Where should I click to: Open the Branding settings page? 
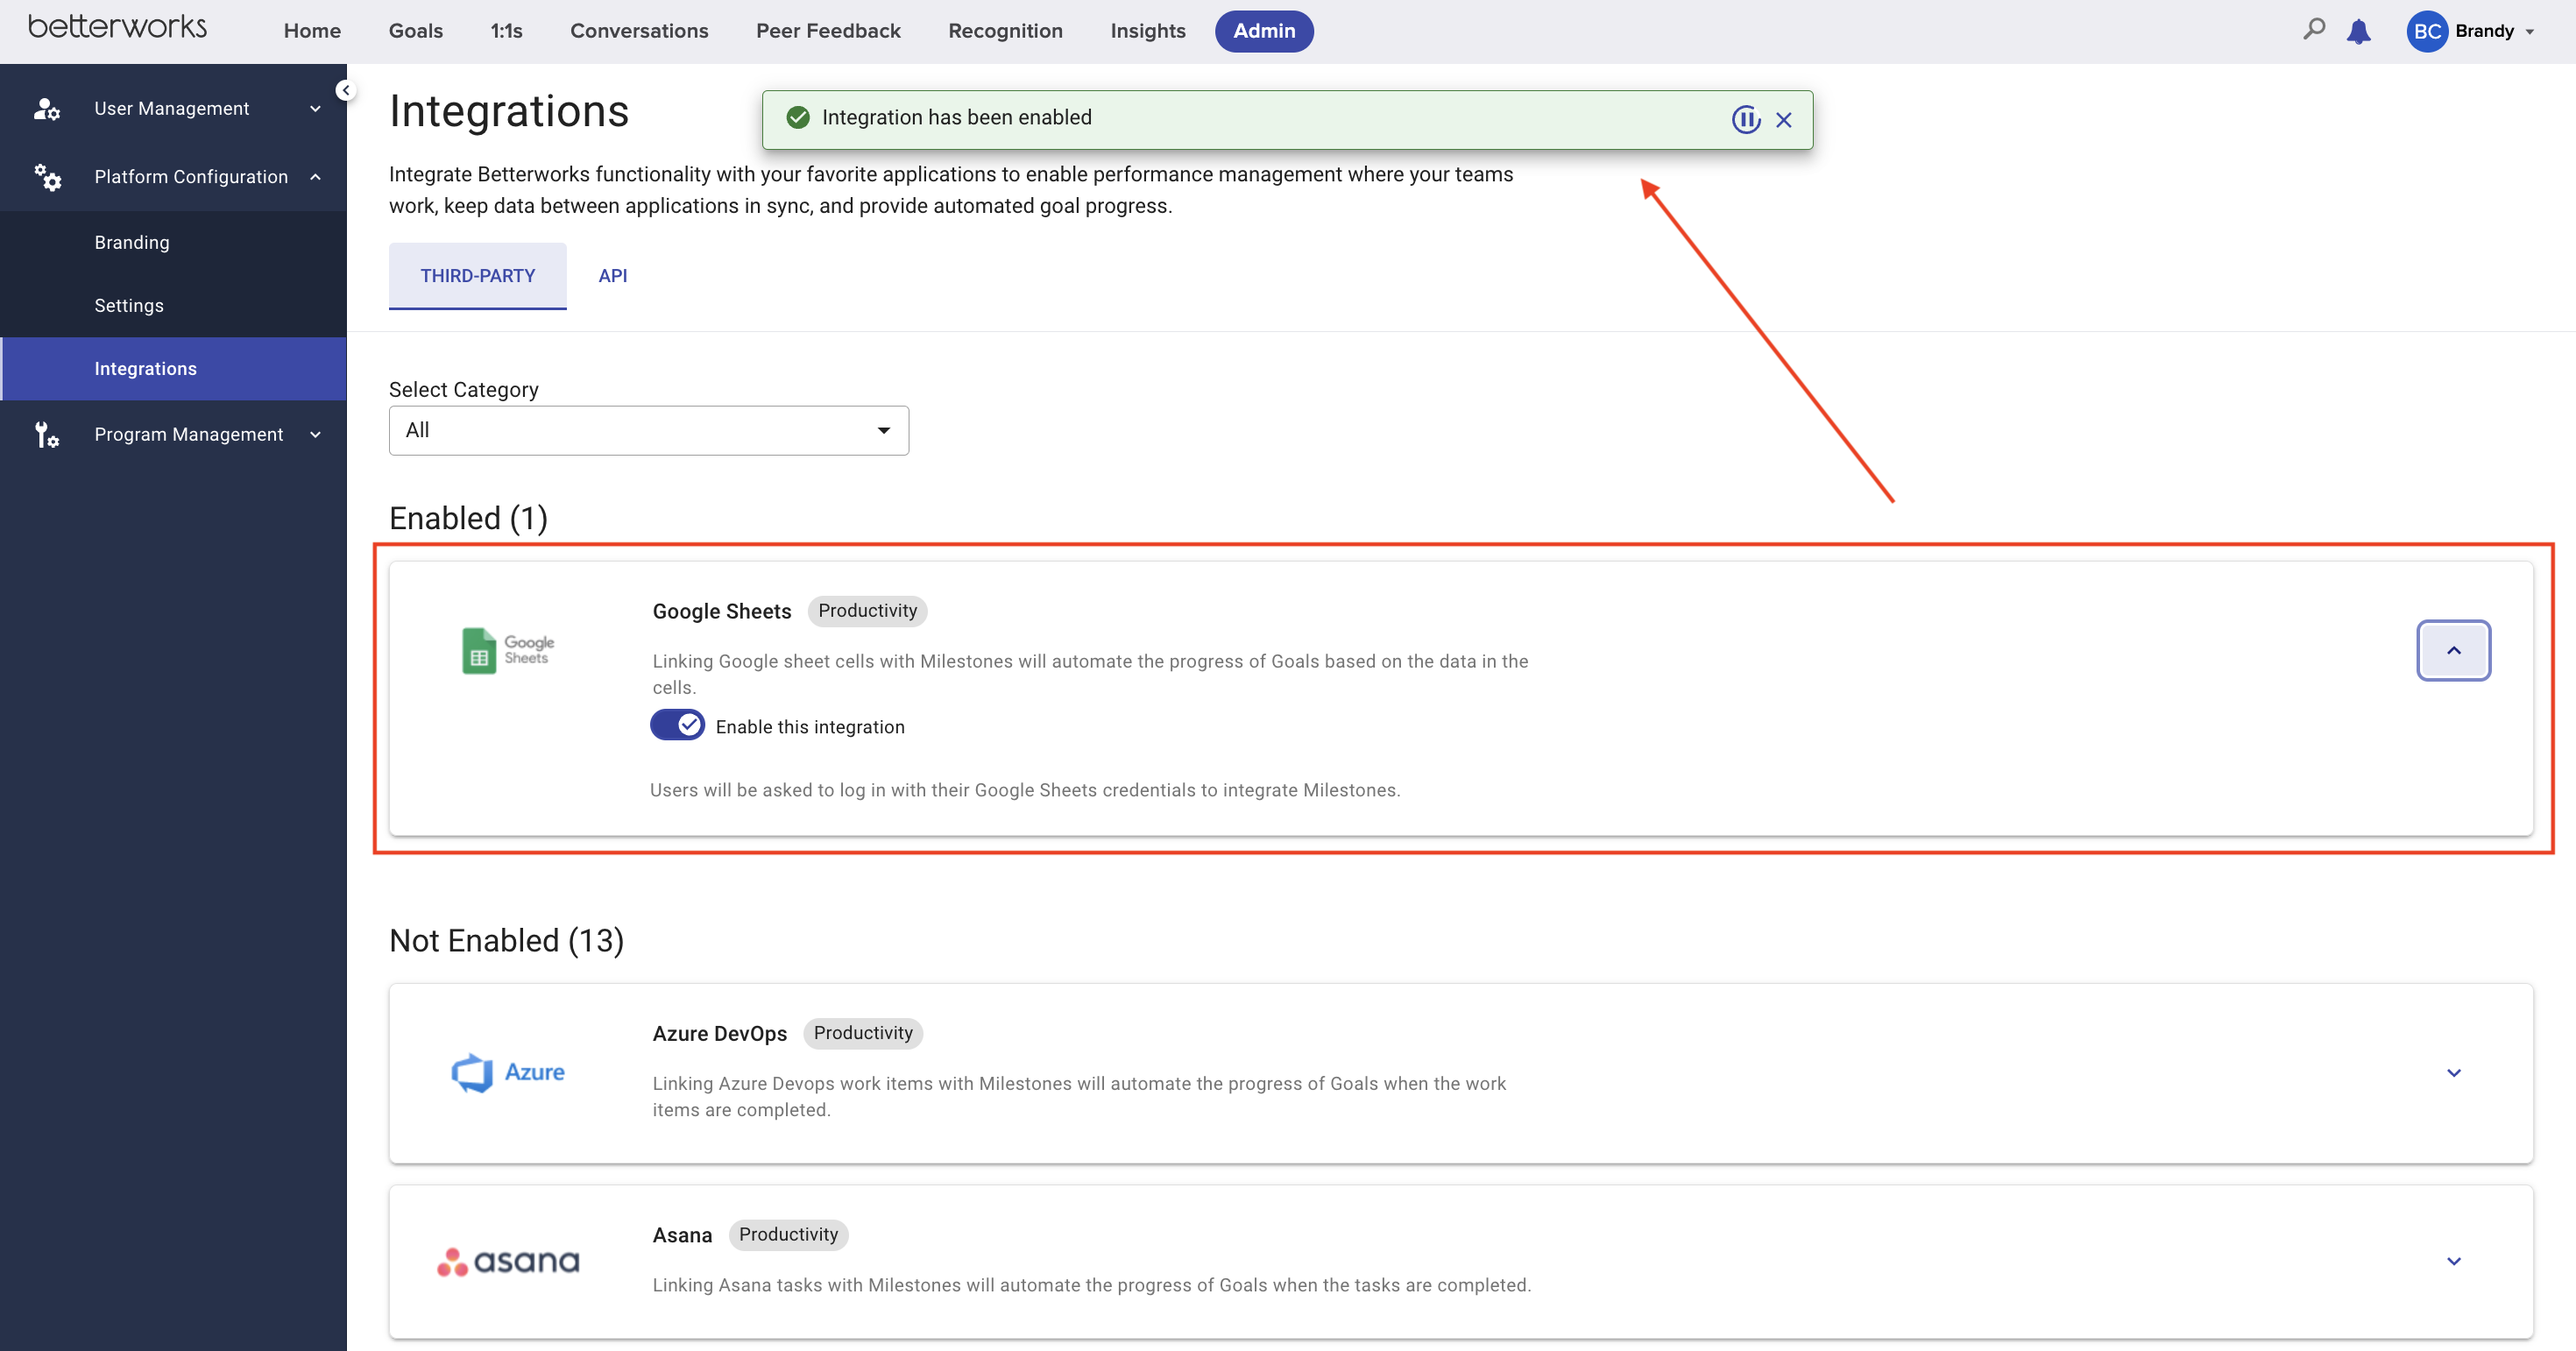pos(132,242)
